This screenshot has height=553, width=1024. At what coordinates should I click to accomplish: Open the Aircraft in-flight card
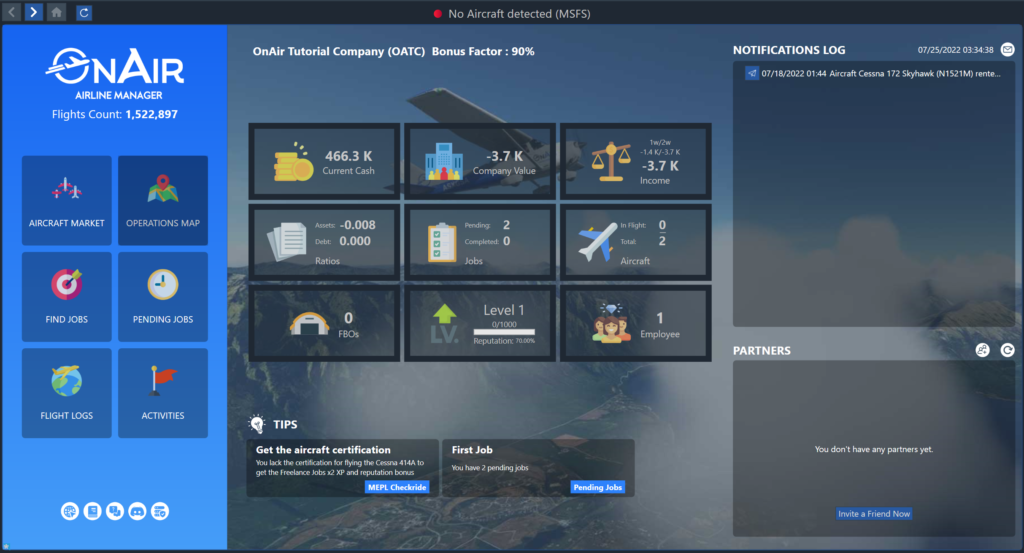[635, 242]
